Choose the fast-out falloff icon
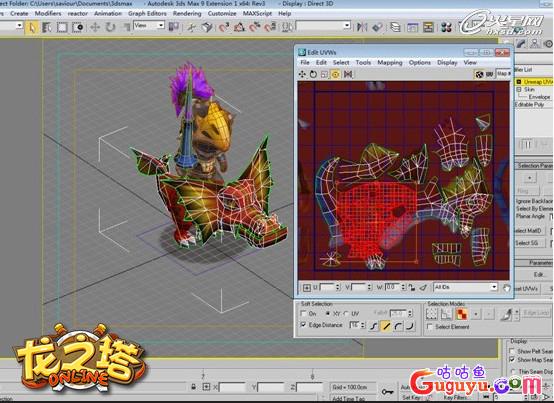 (410, 326)
